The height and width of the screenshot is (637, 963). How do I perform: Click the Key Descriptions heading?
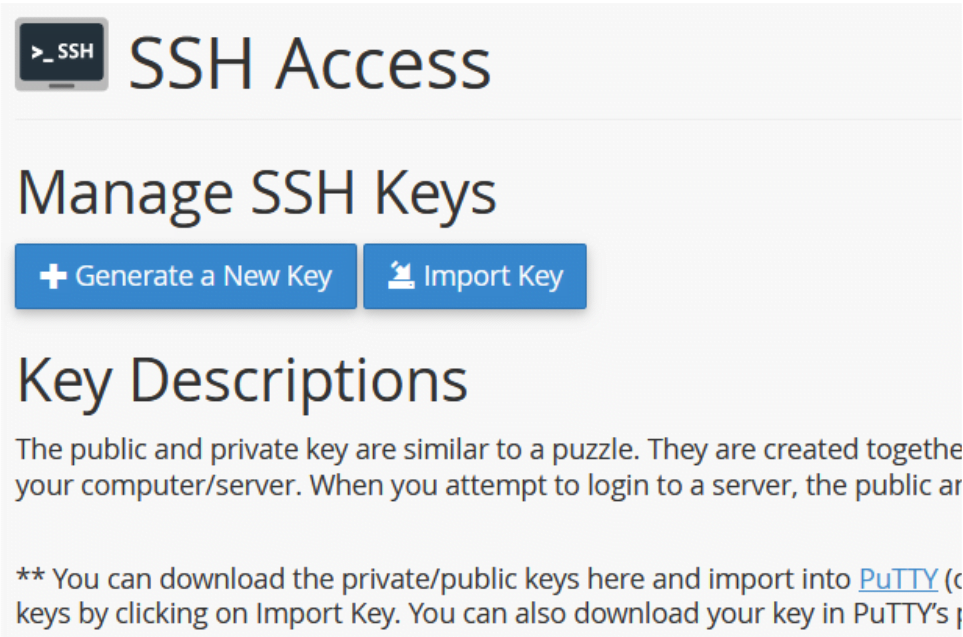pos(243,379)
